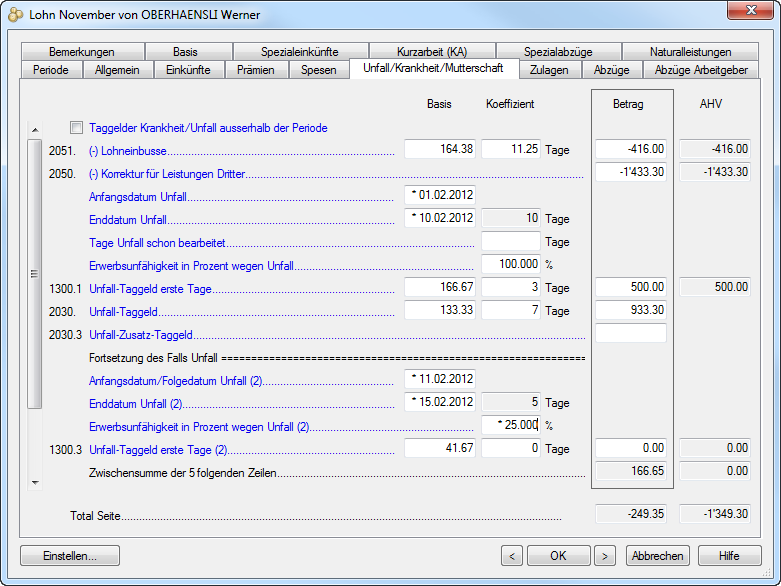Confirm with the OK button
The height and width of the screenshot is (586, 781).
coord(558,556)
